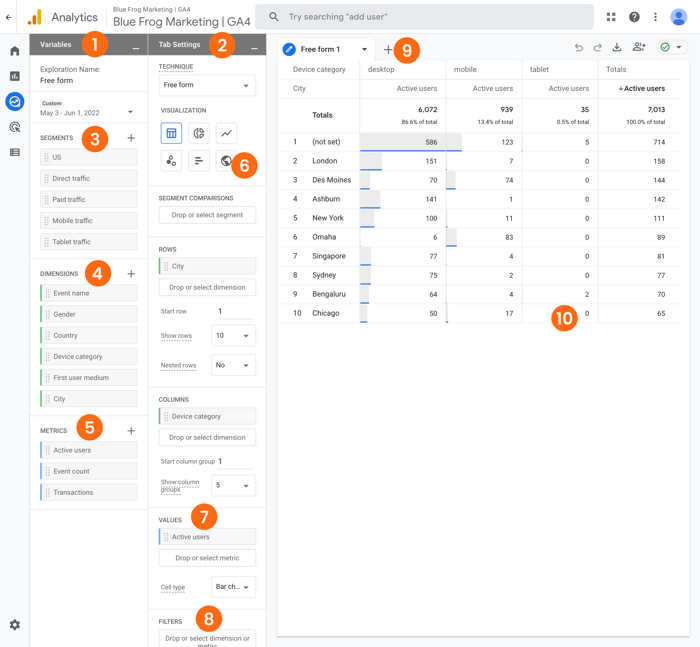Download the exploration data
The height and width of the screenshot is (647, 700).
(x=617, y=47)
